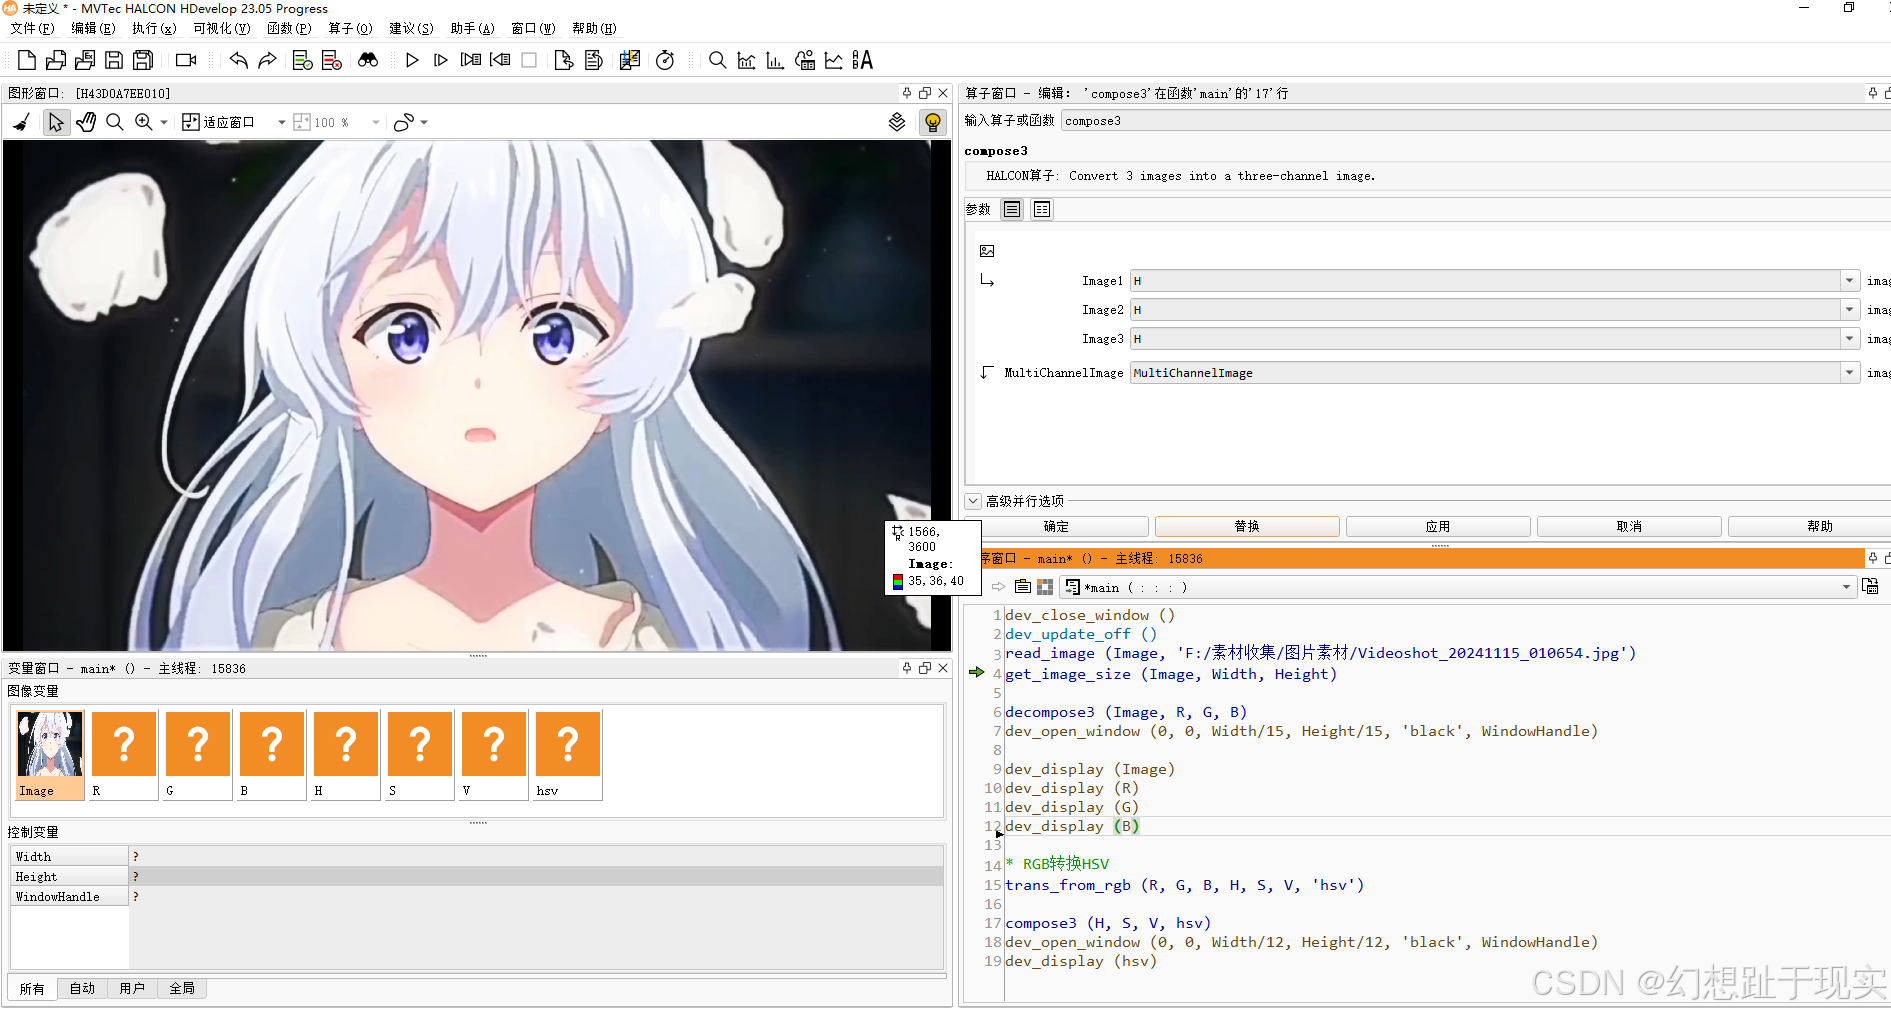Select the Height control variable row

pos(477,876)
